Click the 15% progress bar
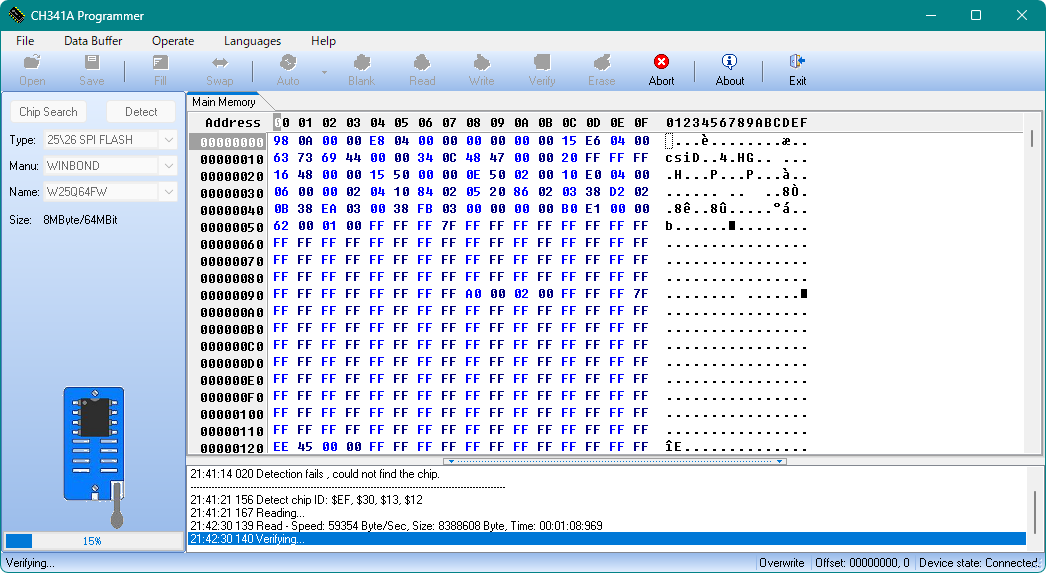Screen dimensions: 1046x573 [x=93, y=541]
